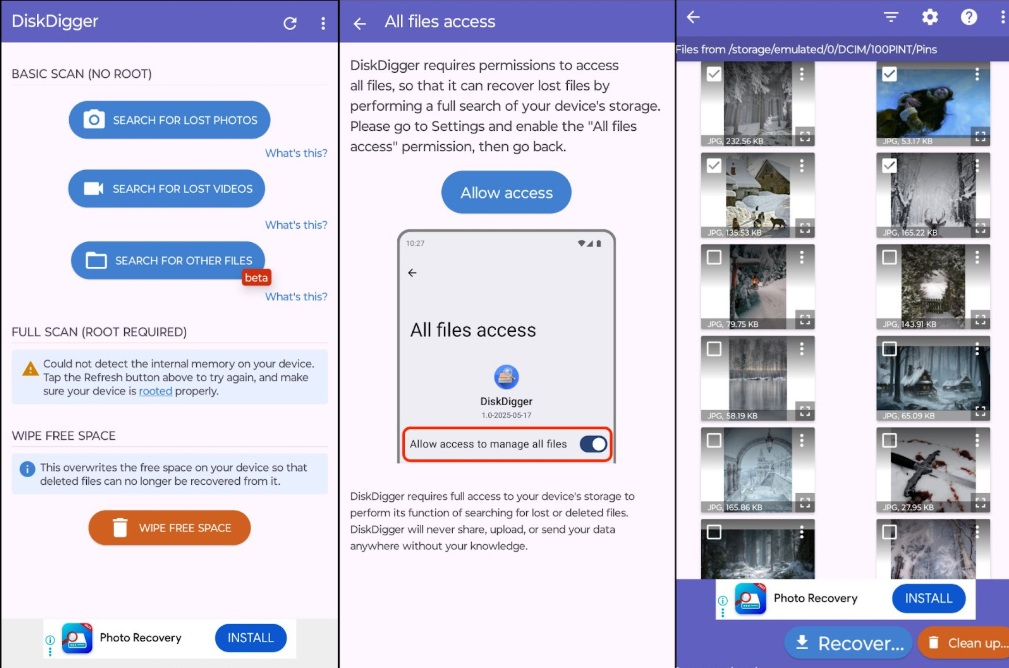
Task: Check the JPG 58.19 KB photo
Action: (x=714, y=349)
